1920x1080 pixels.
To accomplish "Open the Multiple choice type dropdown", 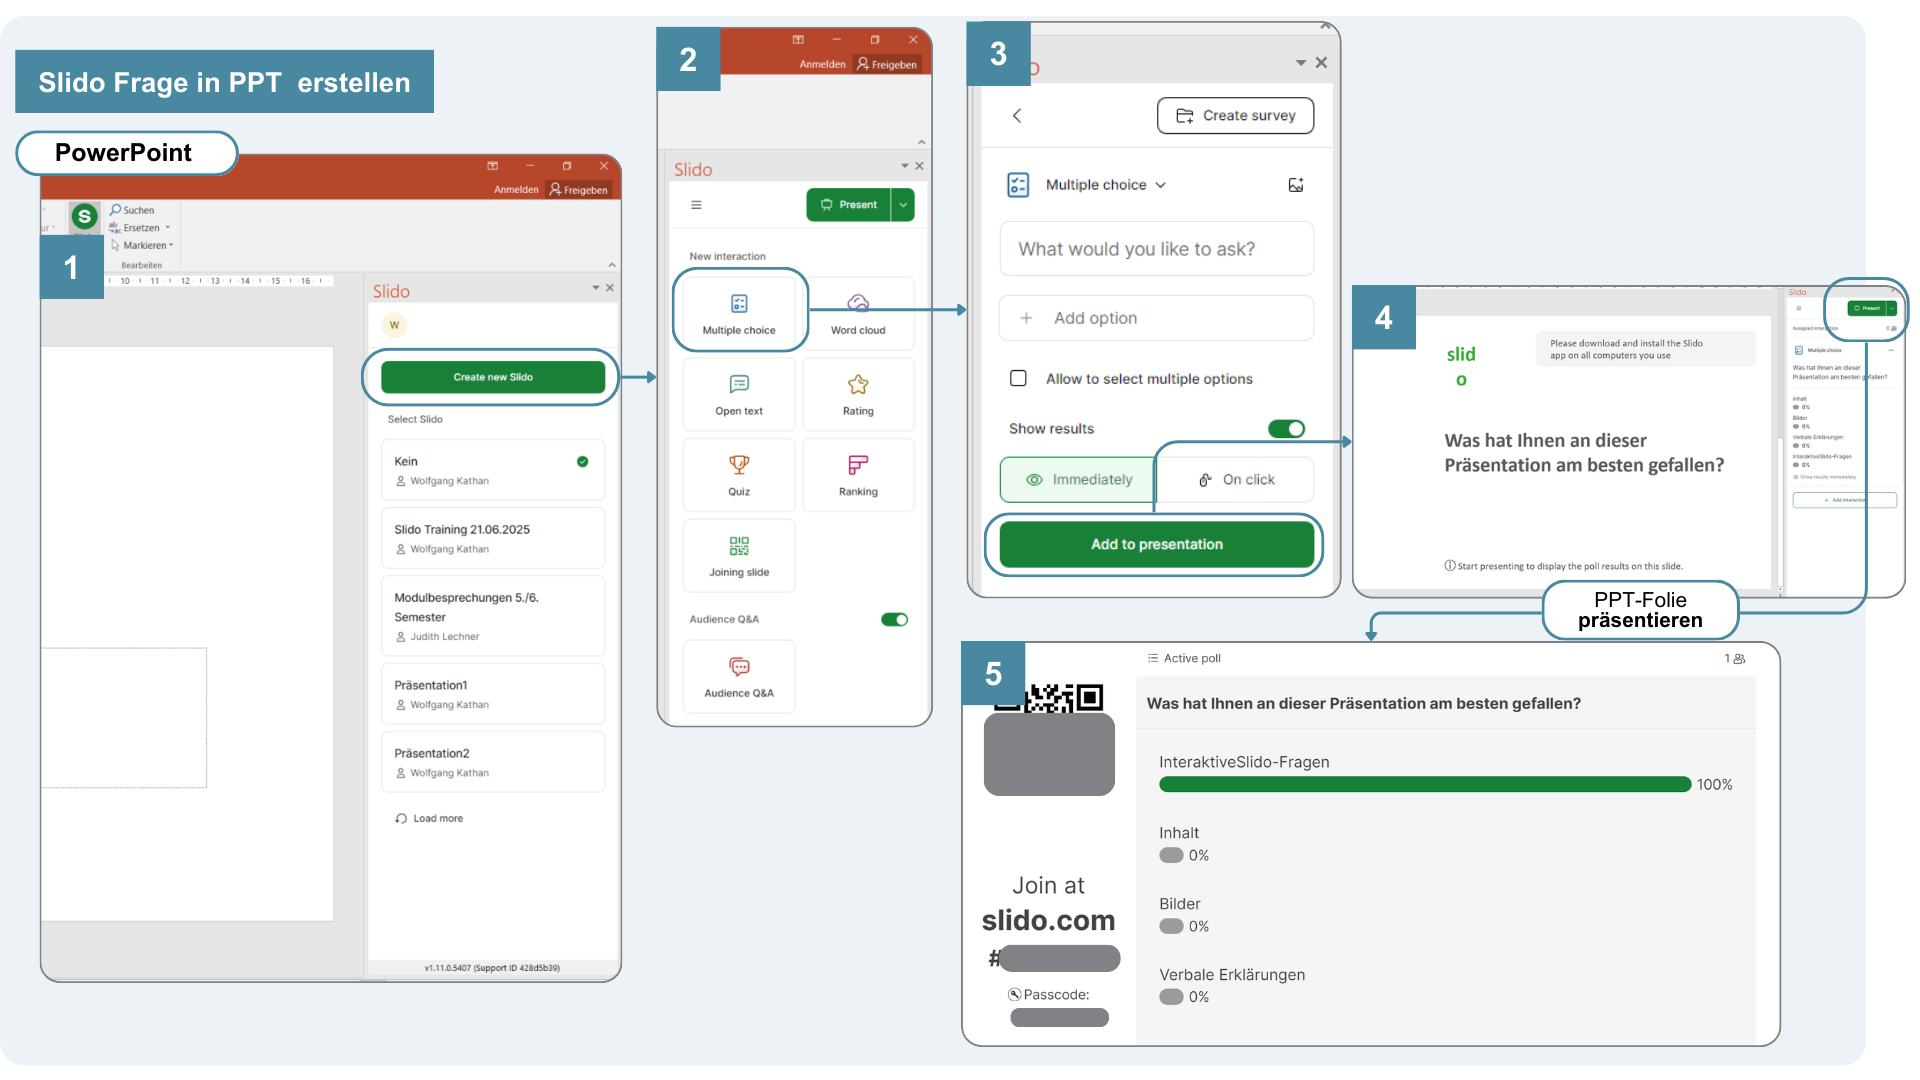I will [1105, 185].
